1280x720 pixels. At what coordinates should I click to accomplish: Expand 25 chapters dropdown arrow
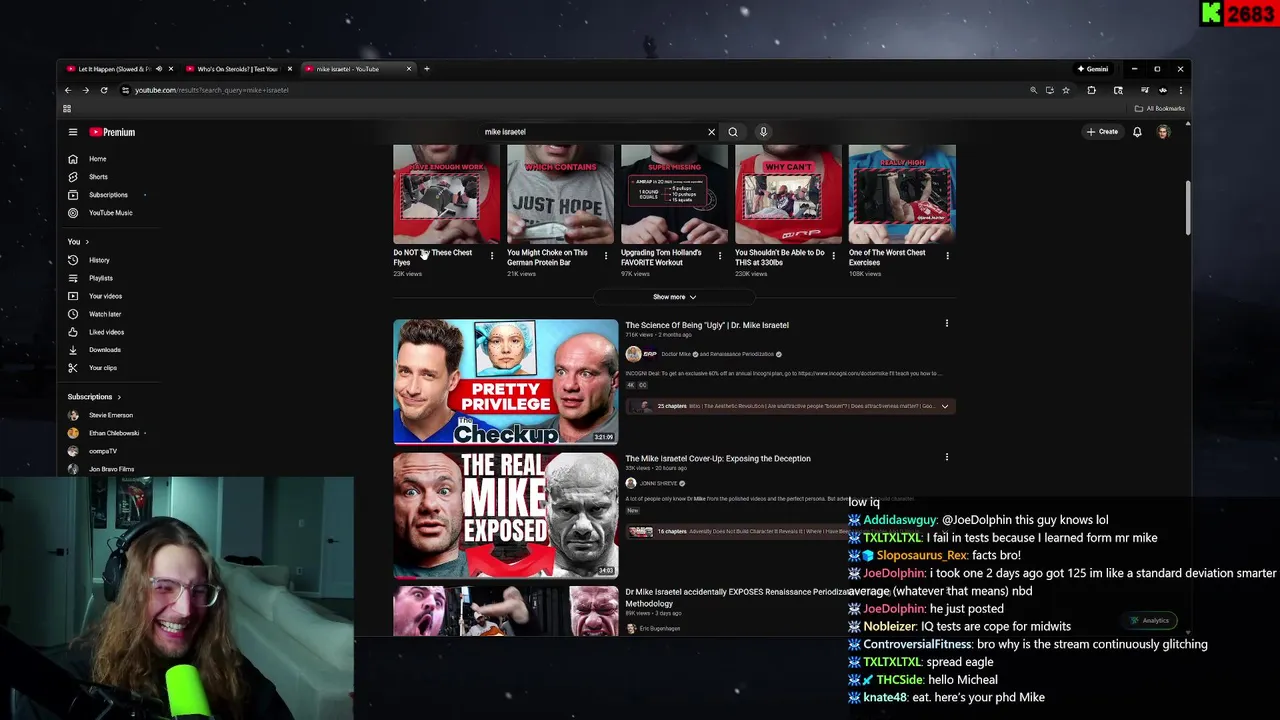pos(944,406)
